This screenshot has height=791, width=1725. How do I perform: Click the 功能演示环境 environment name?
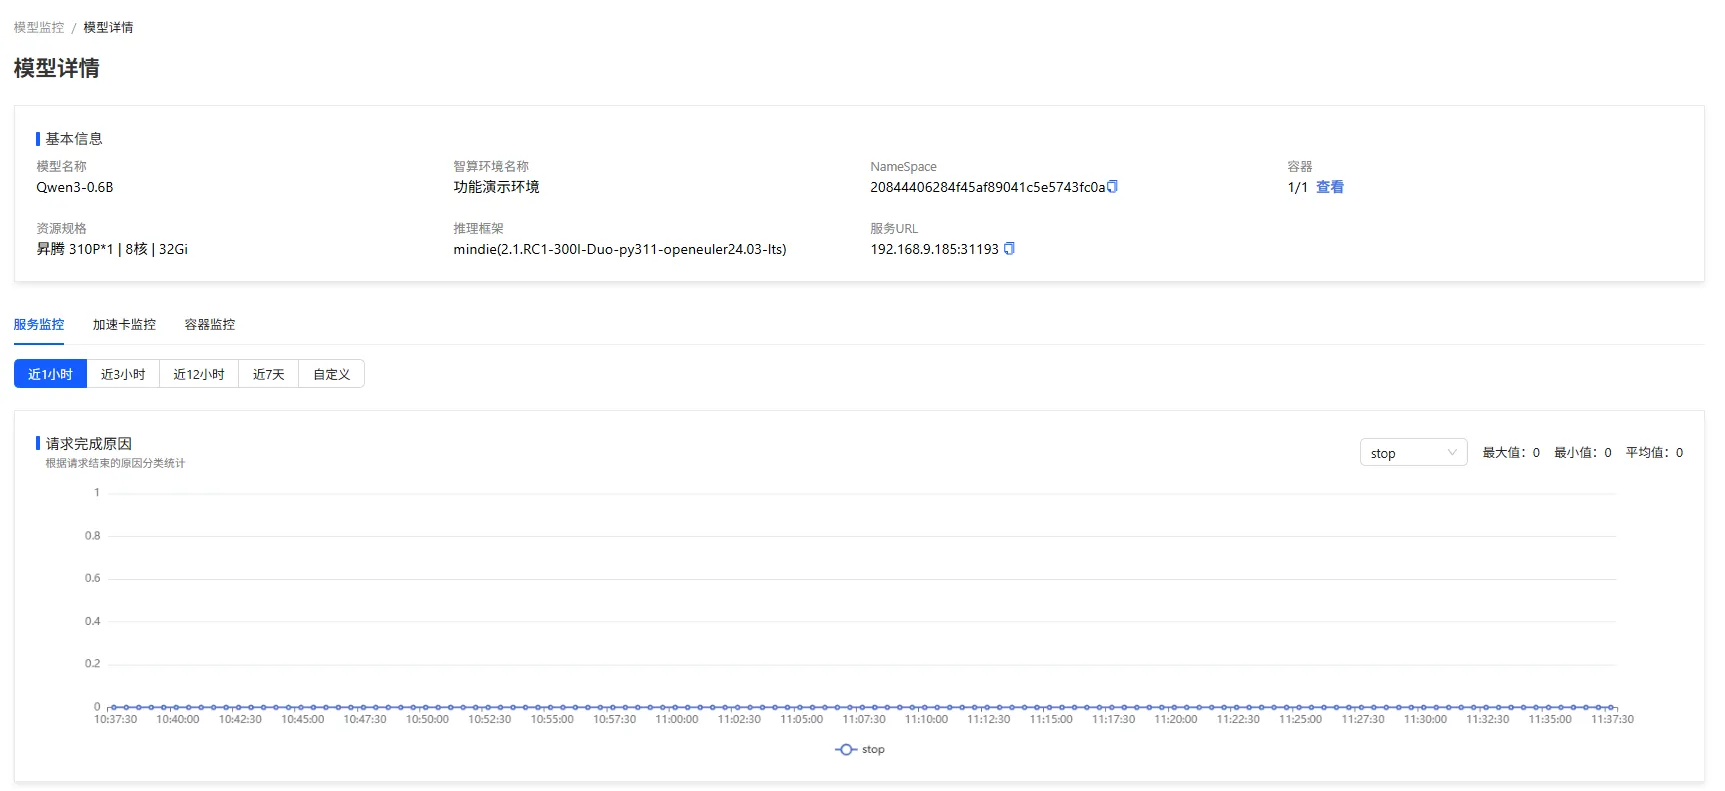[x=496, y=187]
